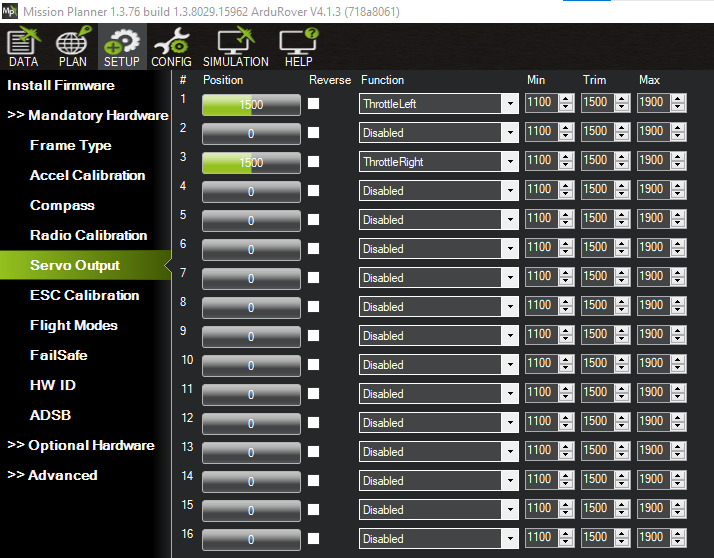Screen dimensions: 714x558
Task: Open the ADSB page
Action: [50, 415]
